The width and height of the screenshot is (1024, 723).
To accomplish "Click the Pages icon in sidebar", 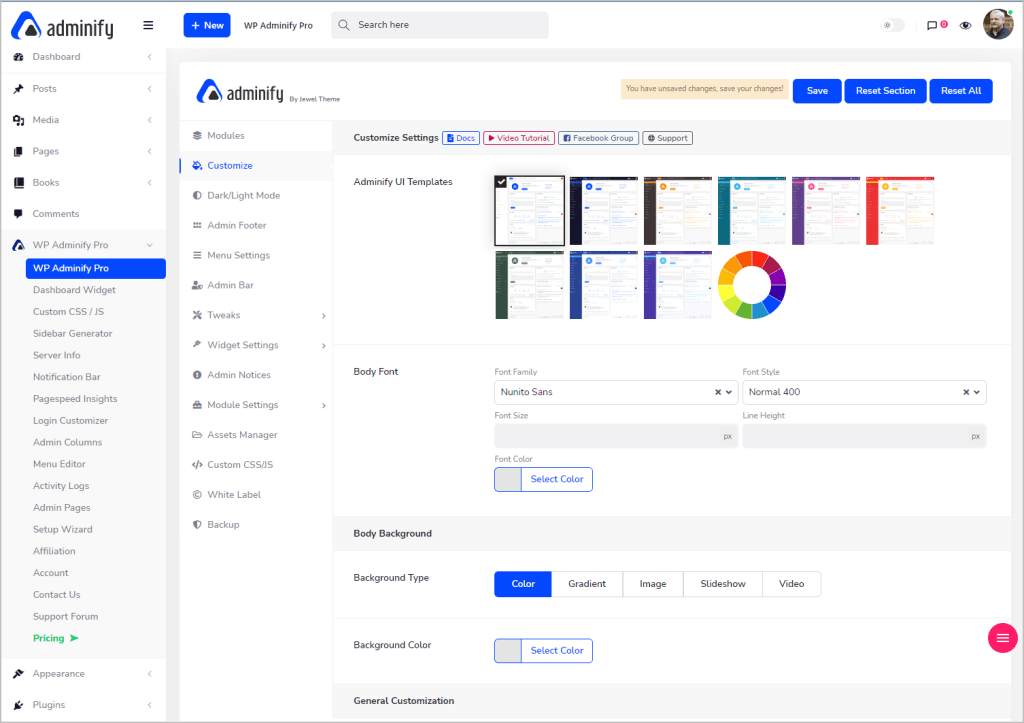I will click(18, 152).
